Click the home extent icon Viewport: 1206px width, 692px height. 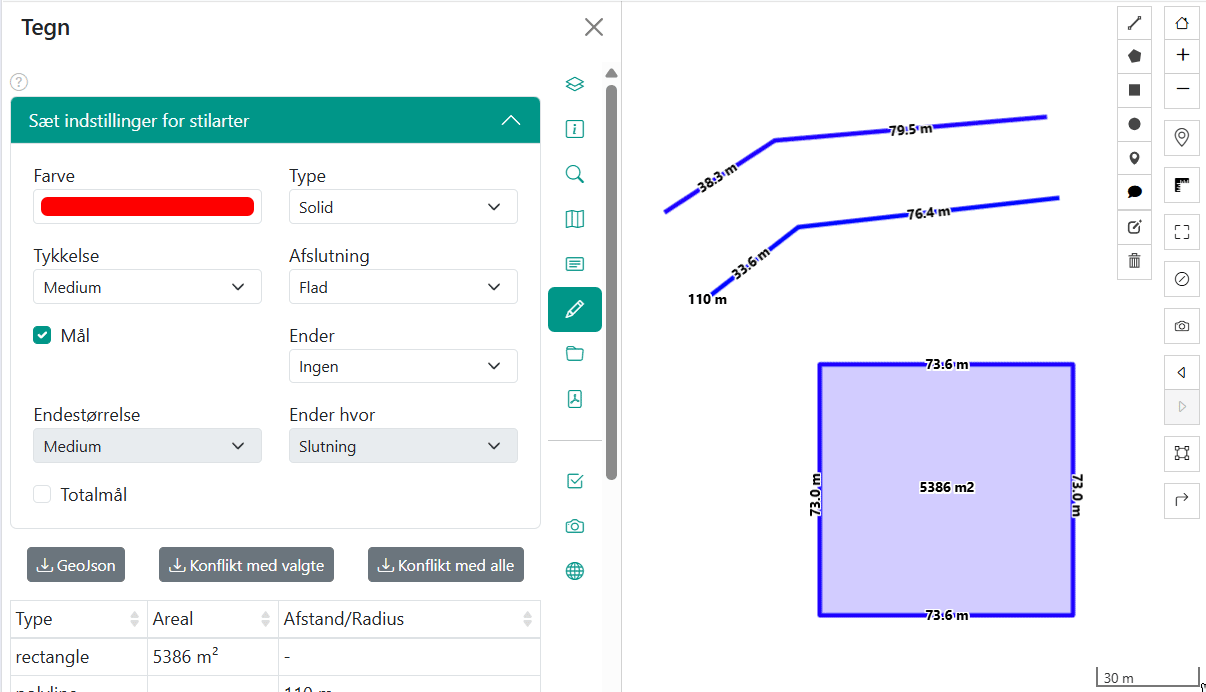coord(1182,23)
